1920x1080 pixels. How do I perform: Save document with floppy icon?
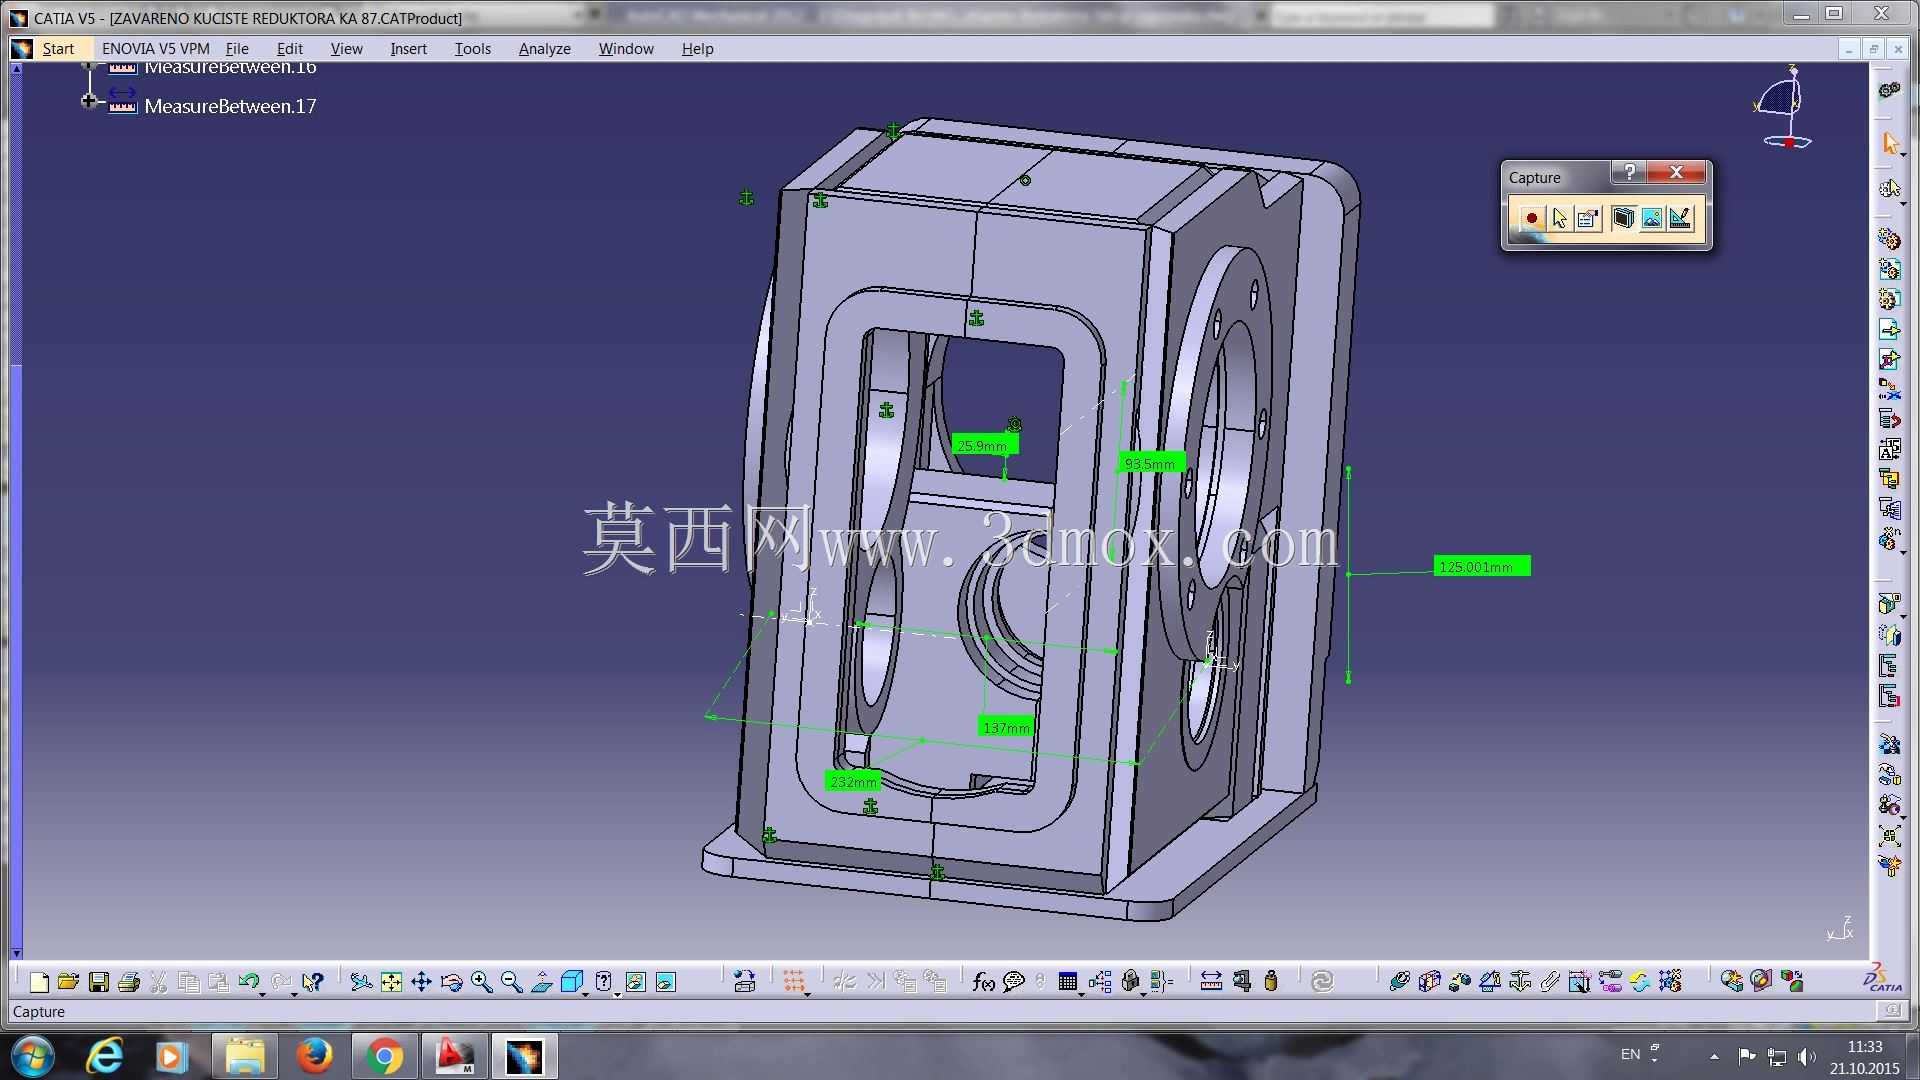tap(98, 982)
